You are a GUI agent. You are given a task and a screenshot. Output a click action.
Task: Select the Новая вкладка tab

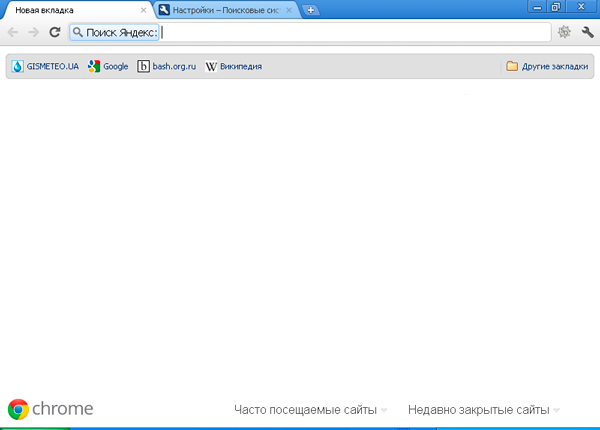pos(77,10)
